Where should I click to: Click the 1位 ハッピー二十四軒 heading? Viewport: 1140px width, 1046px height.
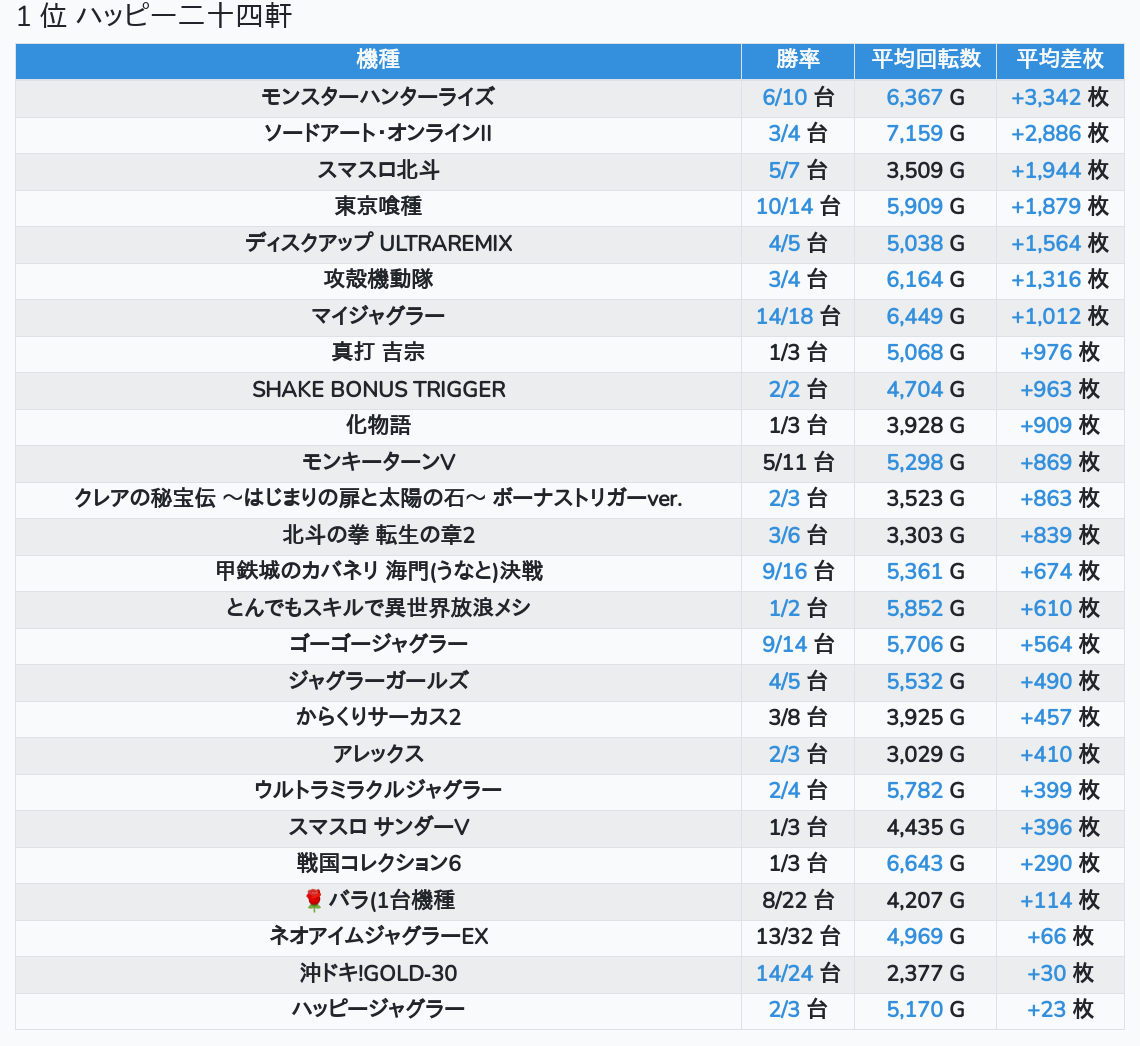[153, 16]
